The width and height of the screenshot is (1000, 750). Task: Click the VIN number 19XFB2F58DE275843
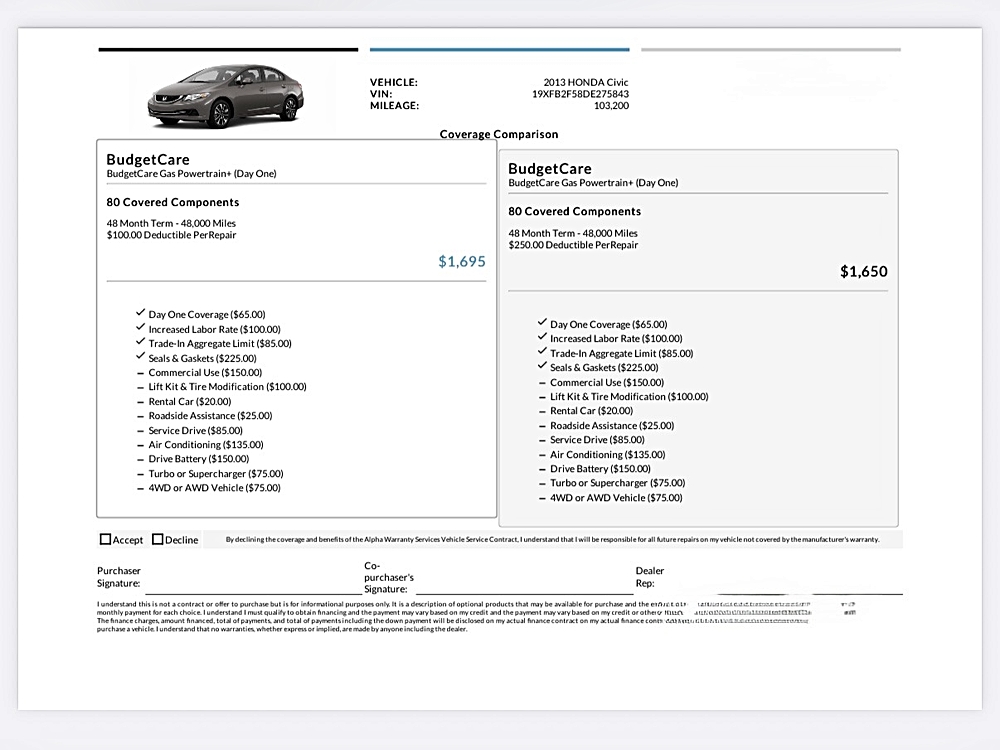click(x=580, y=94)
